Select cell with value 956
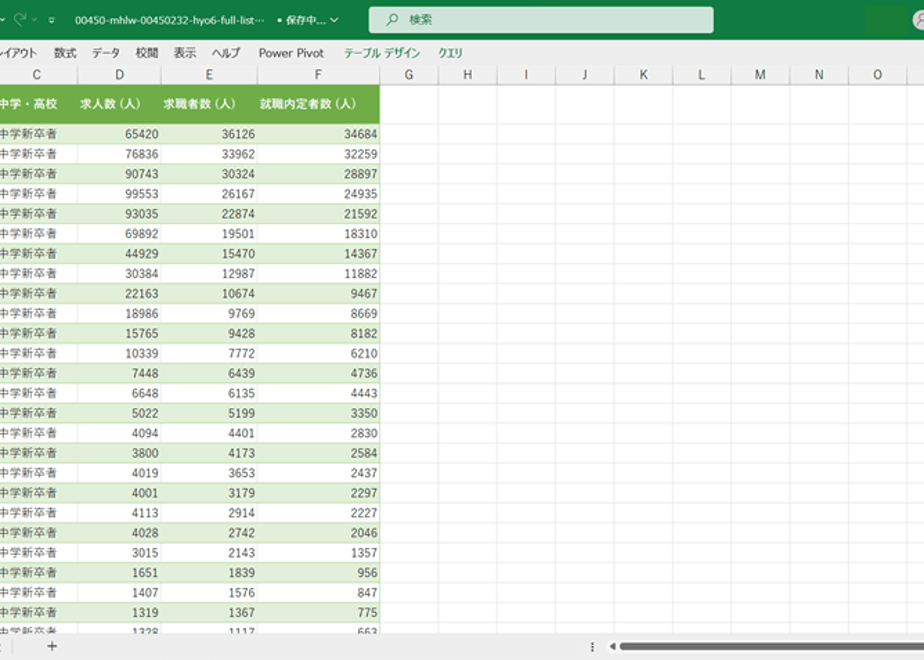Viewport: 924px width, 660px height. pyautogui.click(x=318, y=573)
